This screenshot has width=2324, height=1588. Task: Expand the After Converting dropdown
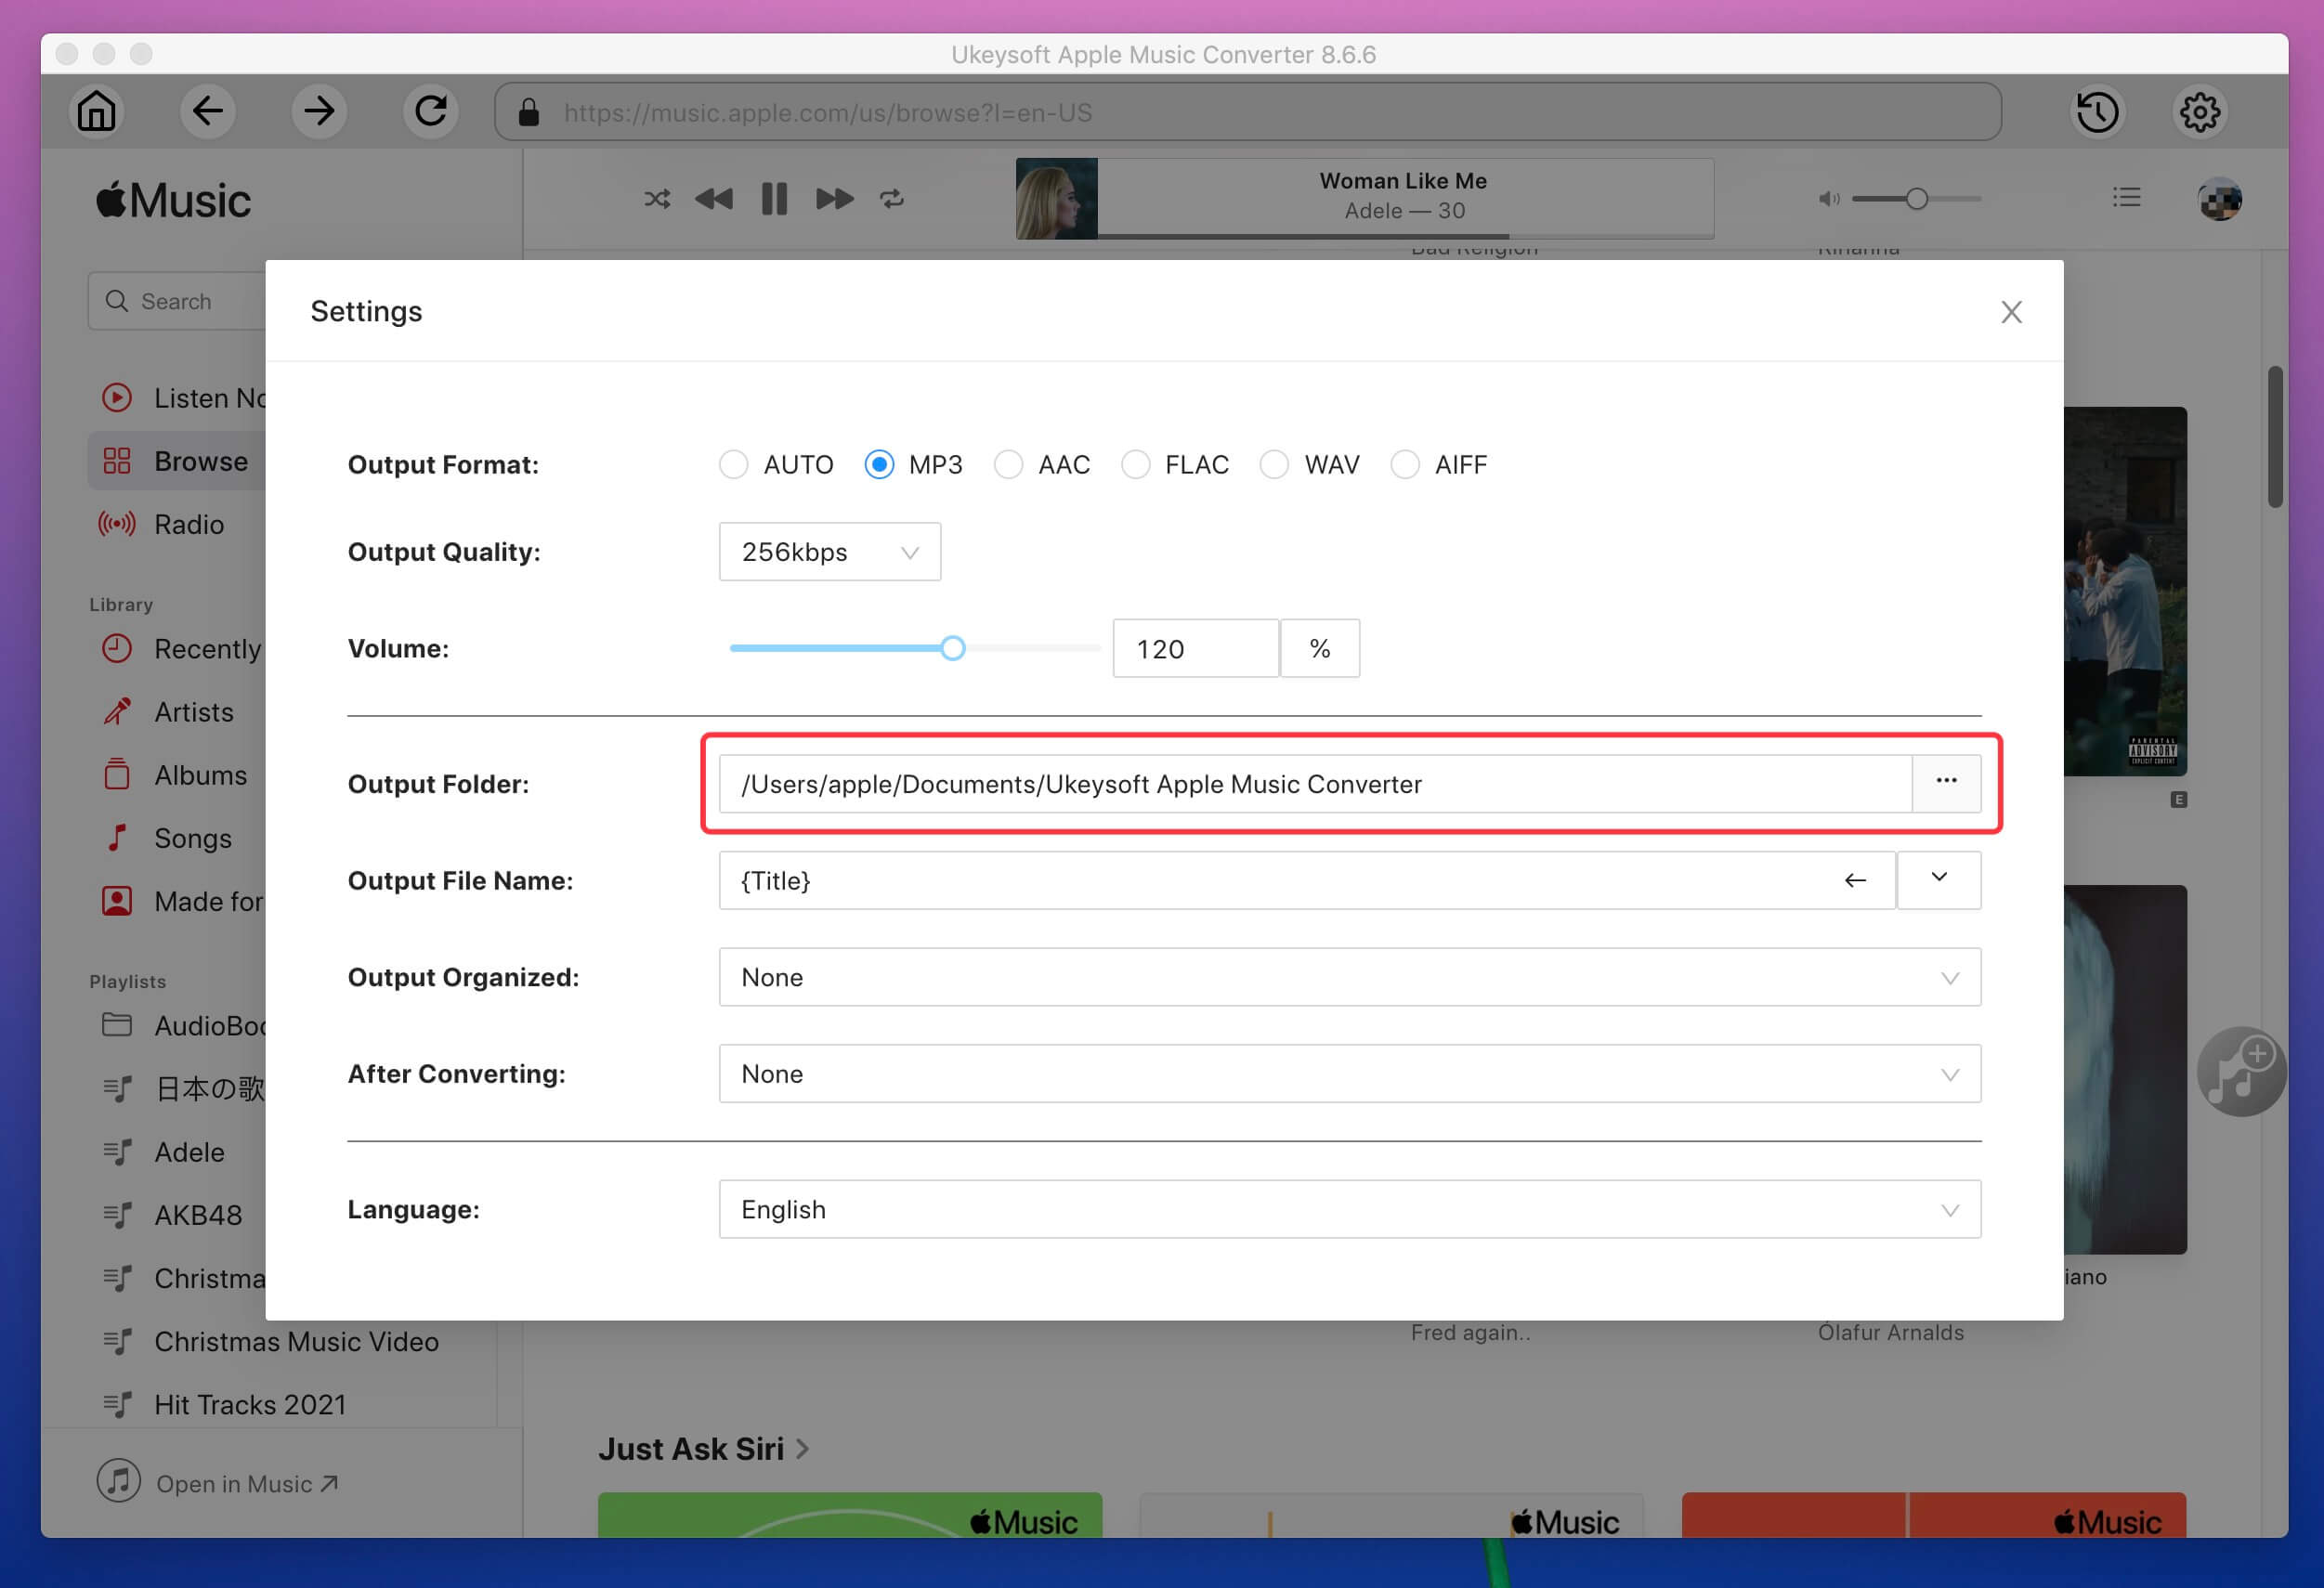click(x=1946, y=1074)
